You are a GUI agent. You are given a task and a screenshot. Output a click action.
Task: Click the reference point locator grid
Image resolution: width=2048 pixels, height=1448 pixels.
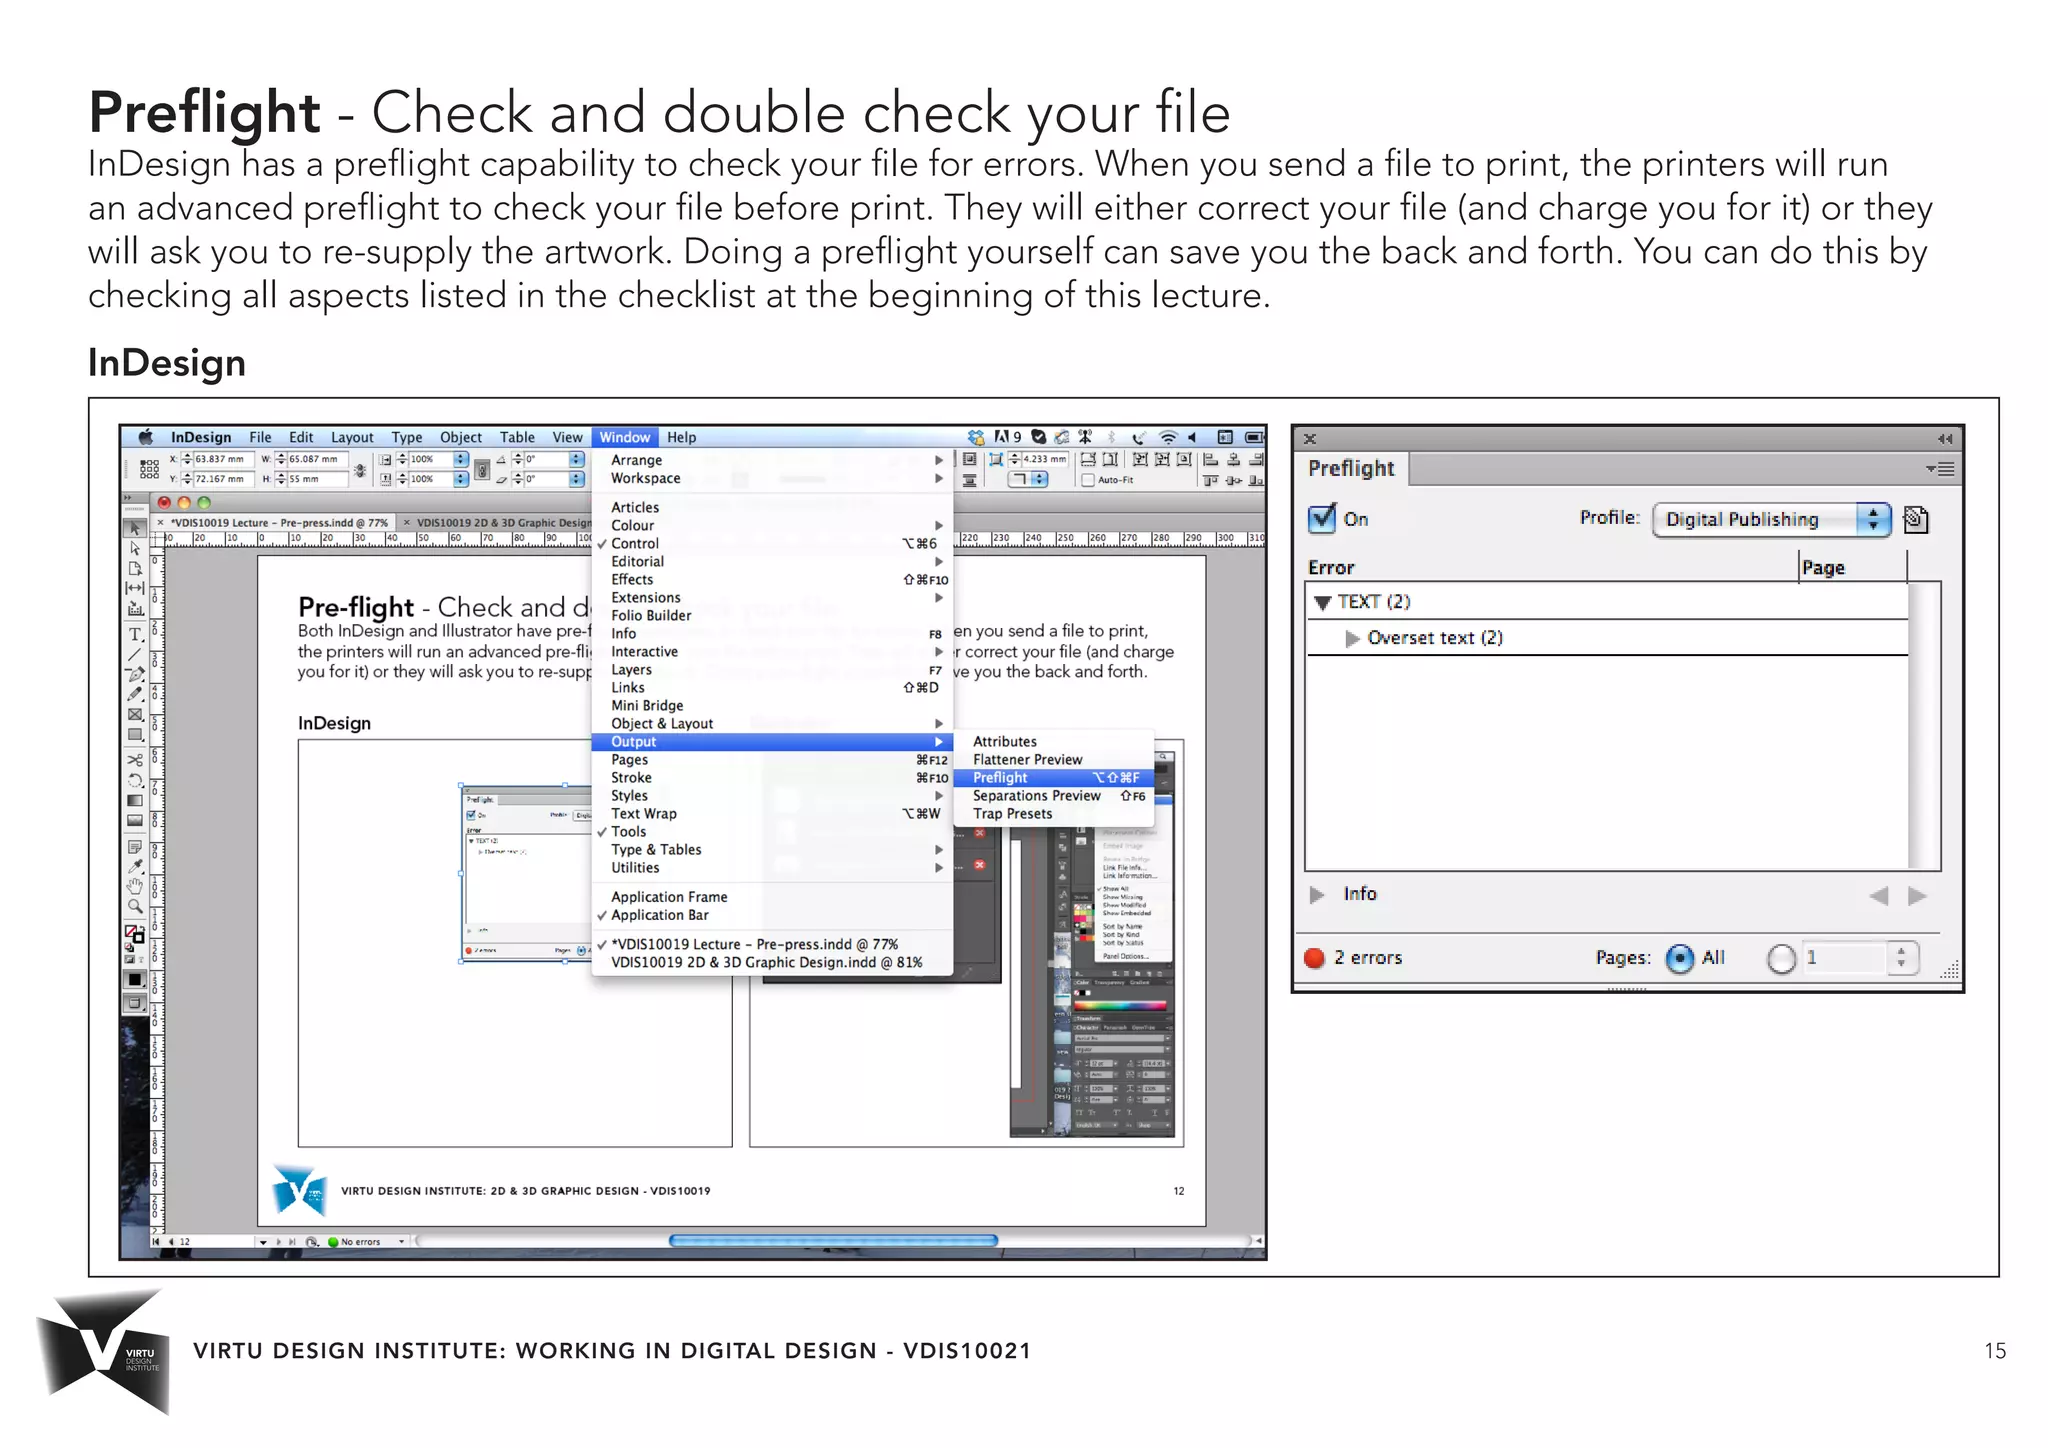(149, 469)
